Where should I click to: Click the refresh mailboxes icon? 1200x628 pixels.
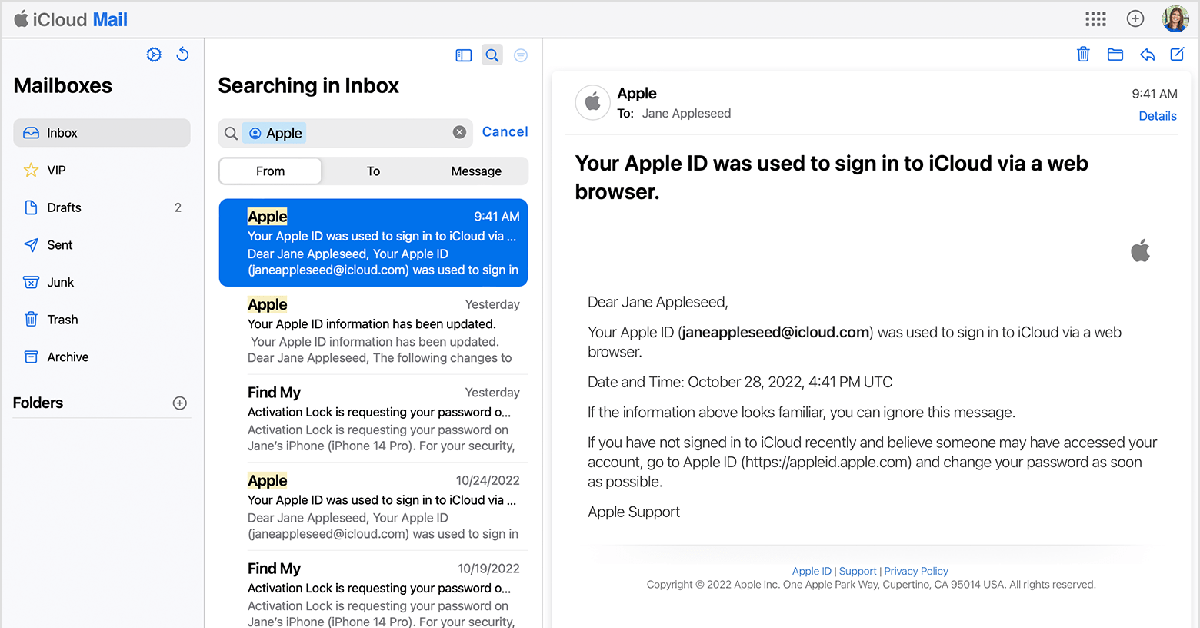(182, 55)
